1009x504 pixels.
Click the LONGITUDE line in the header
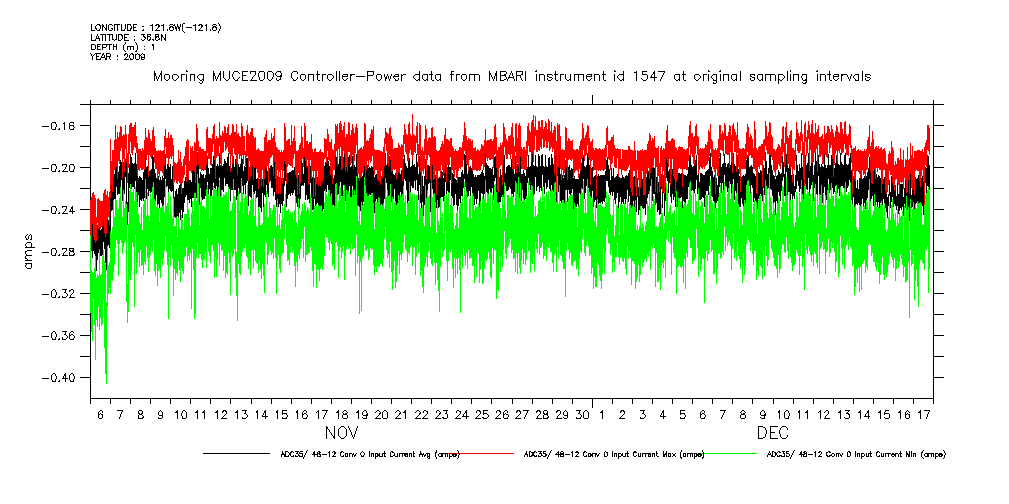tap(155, 27)
